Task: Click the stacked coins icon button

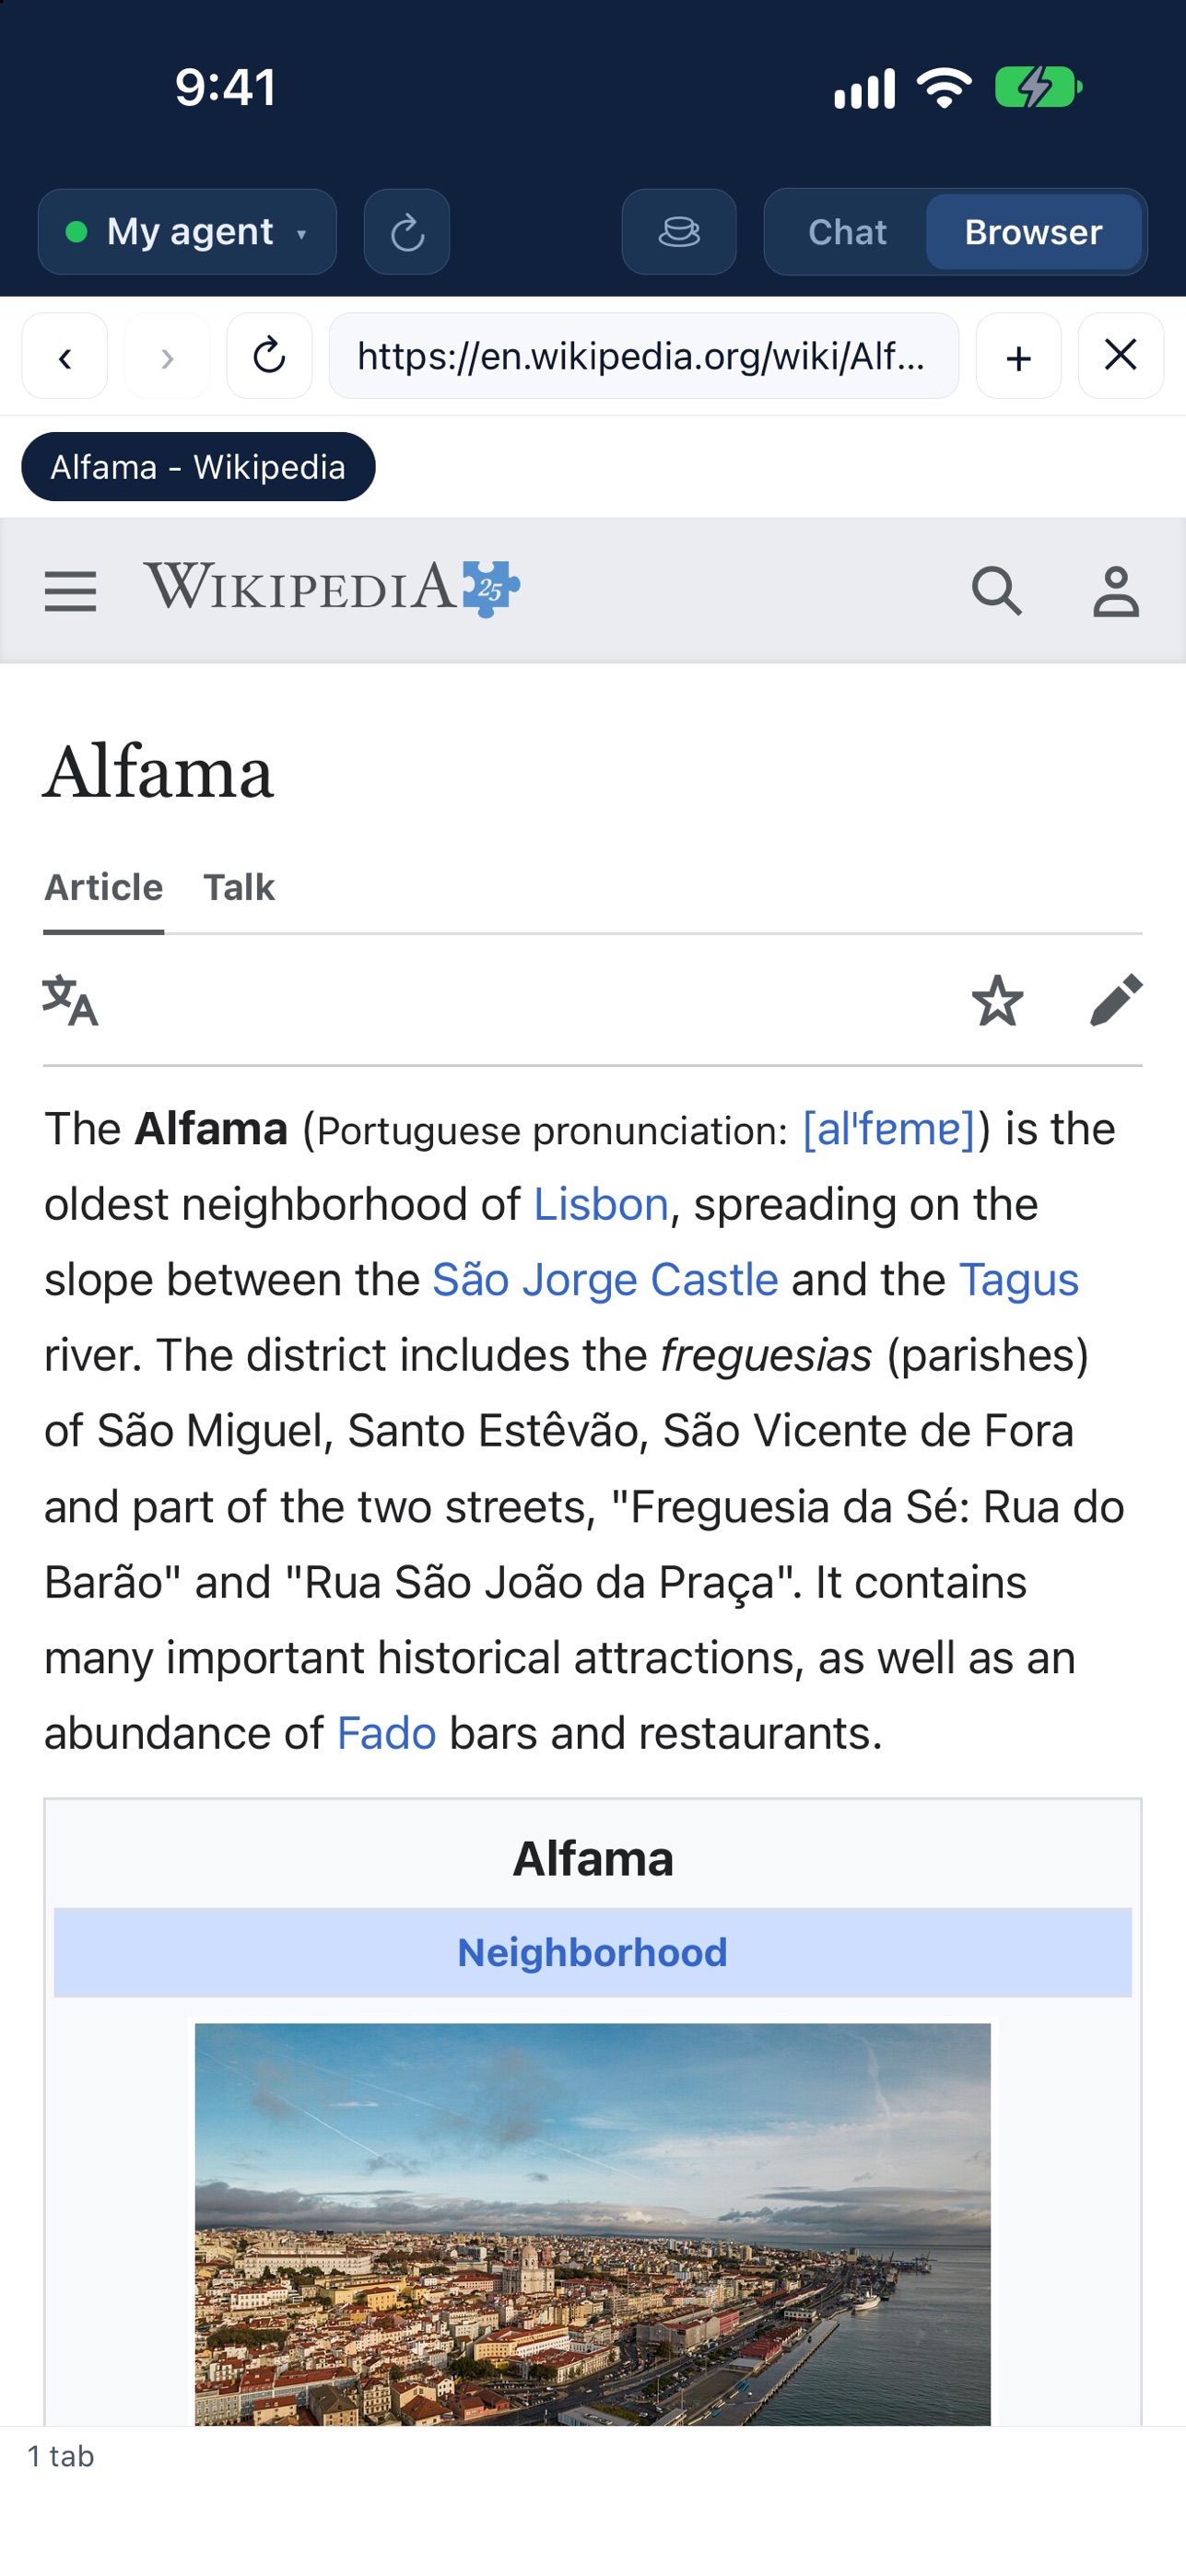Action: click(x=679, y=232)
